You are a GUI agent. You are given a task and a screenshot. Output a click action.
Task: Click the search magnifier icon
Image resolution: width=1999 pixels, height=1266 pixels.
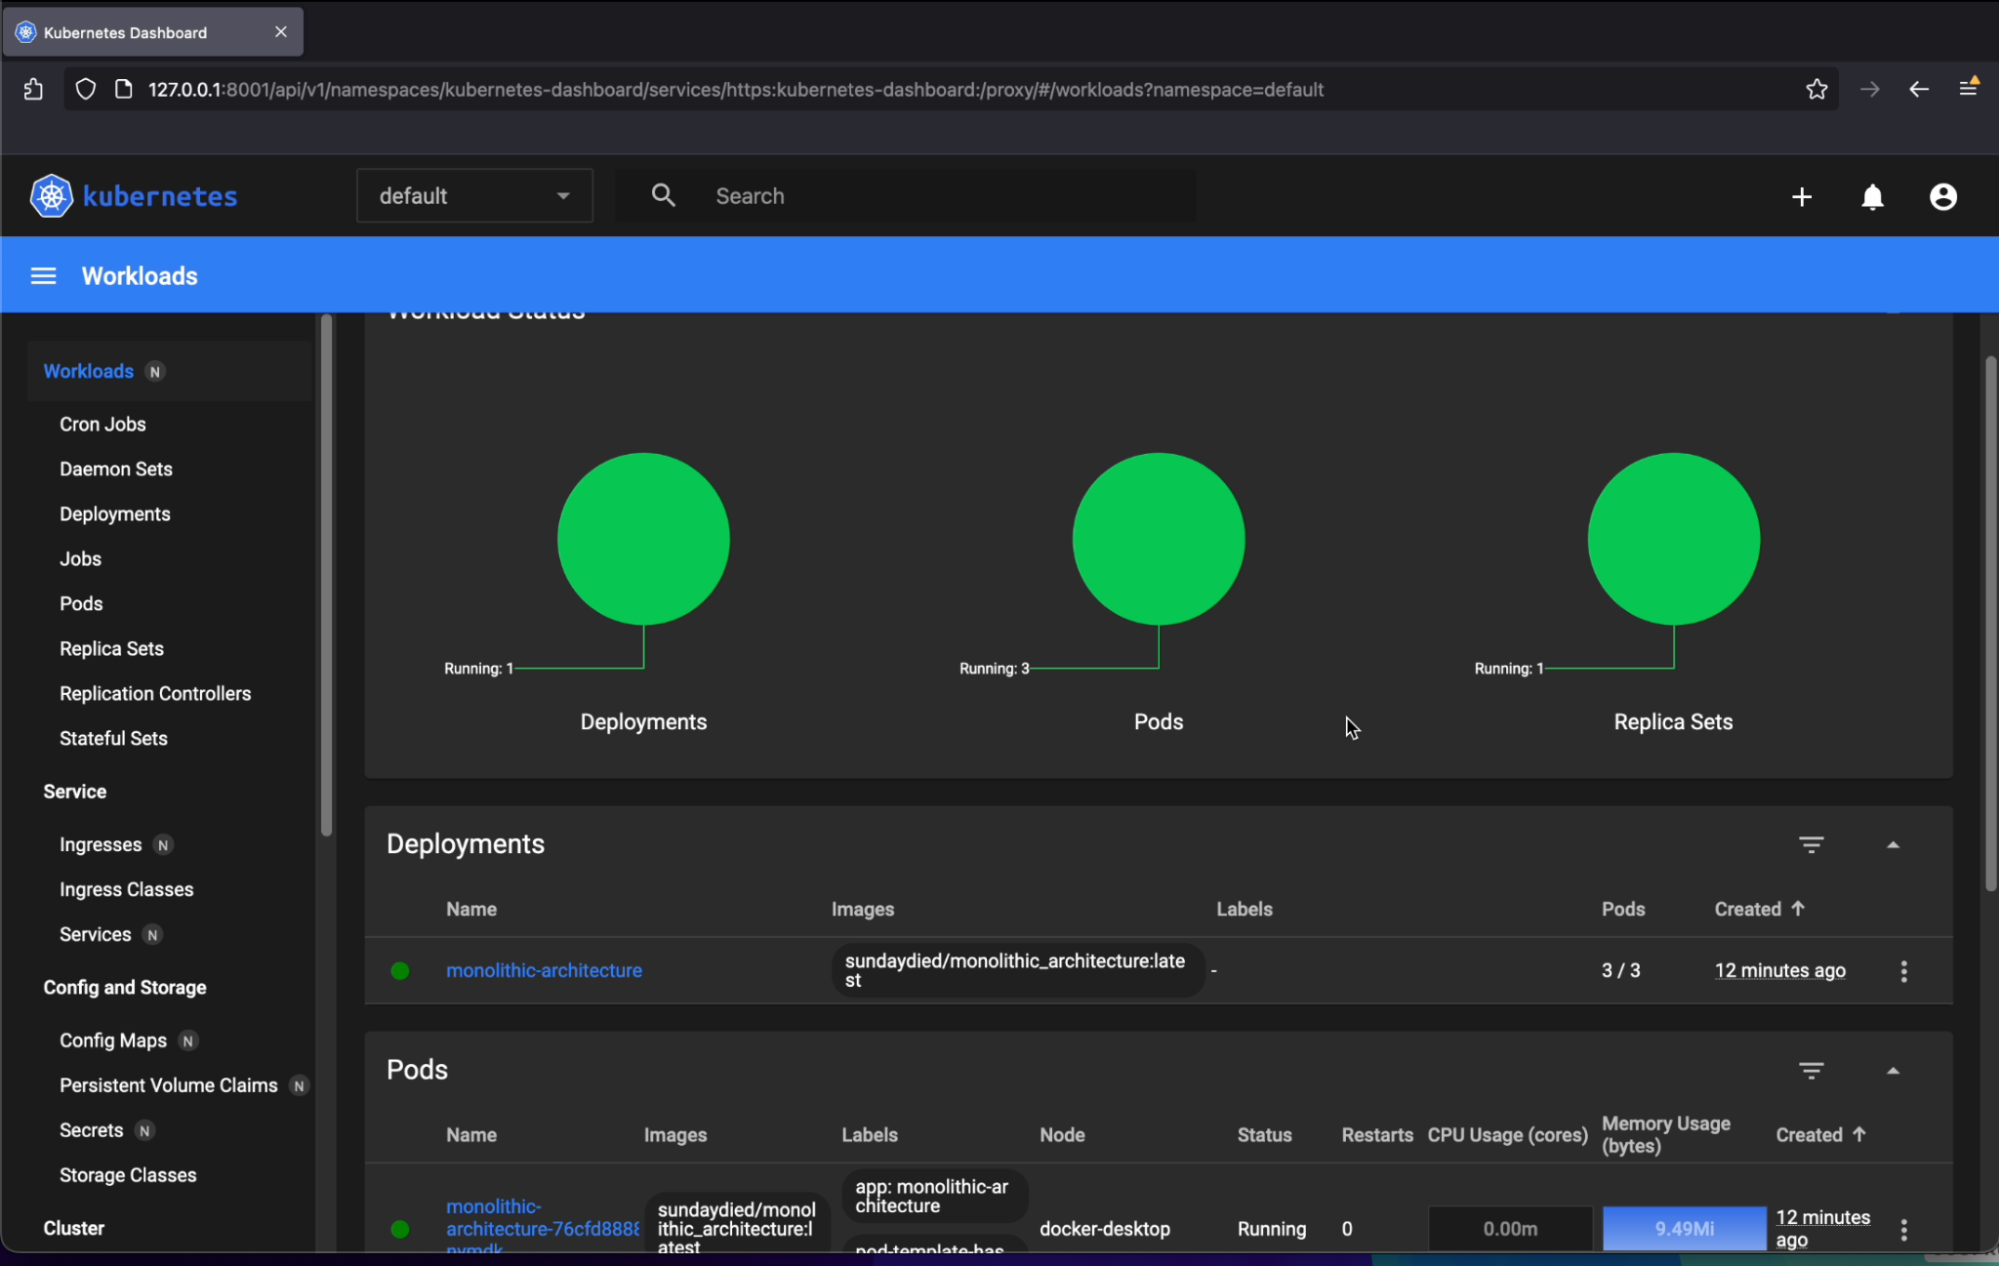663,195
